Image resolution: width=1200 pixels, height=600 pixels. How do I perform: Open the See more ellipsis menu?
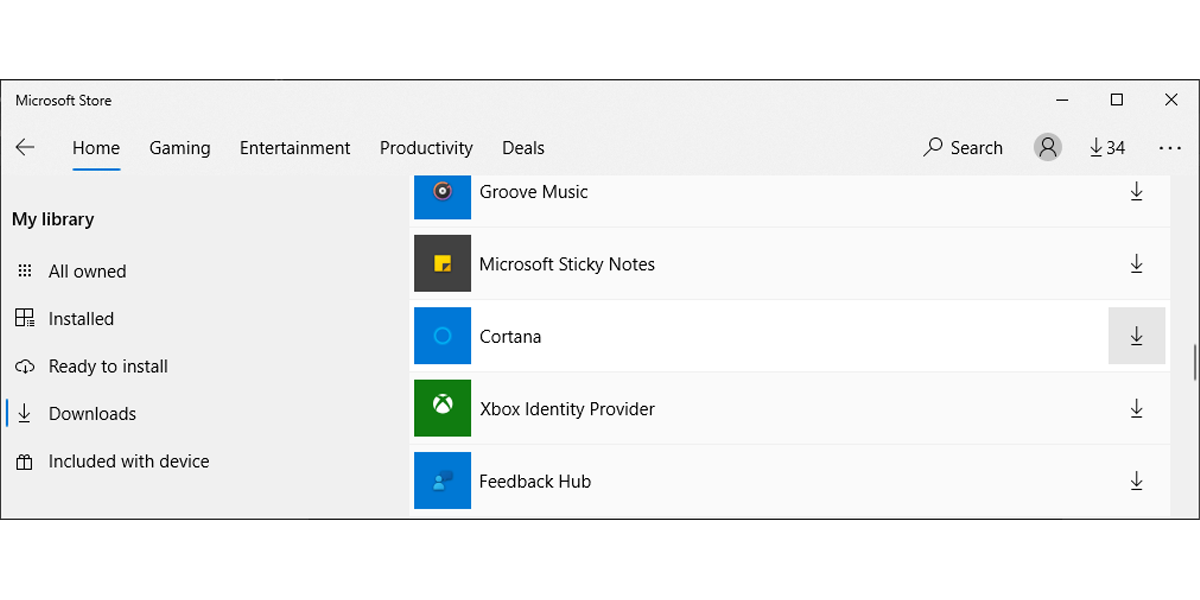pos(1170,148)
